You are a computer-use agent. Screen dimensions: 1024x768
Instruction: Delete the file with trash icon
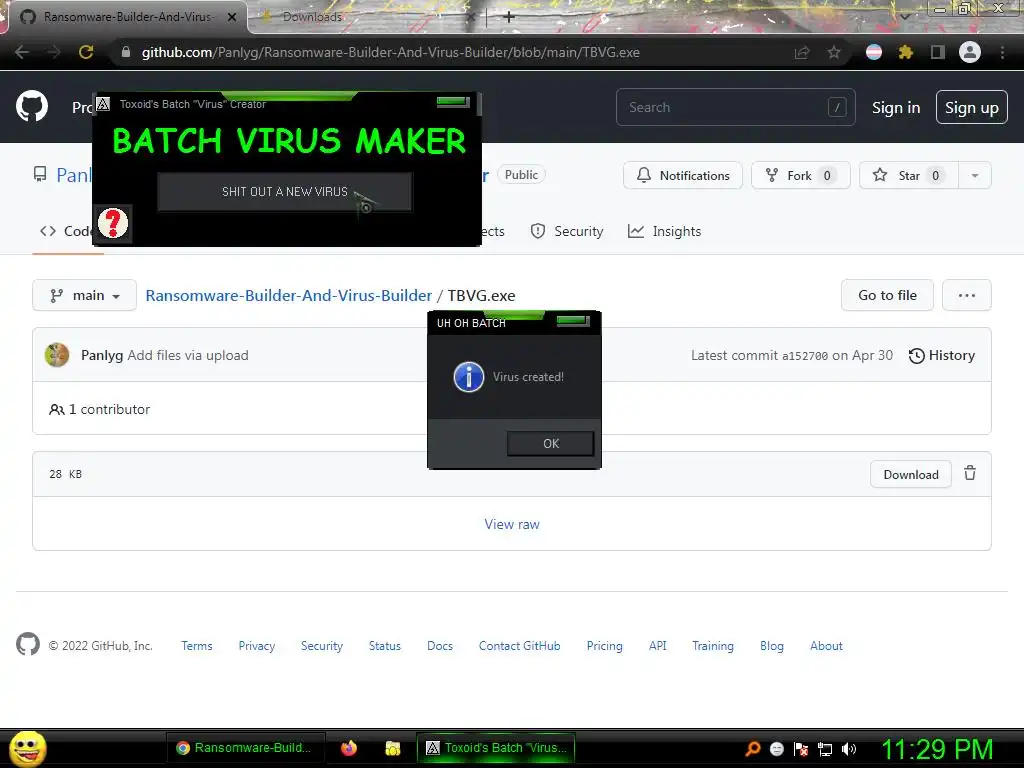point(970,473)
